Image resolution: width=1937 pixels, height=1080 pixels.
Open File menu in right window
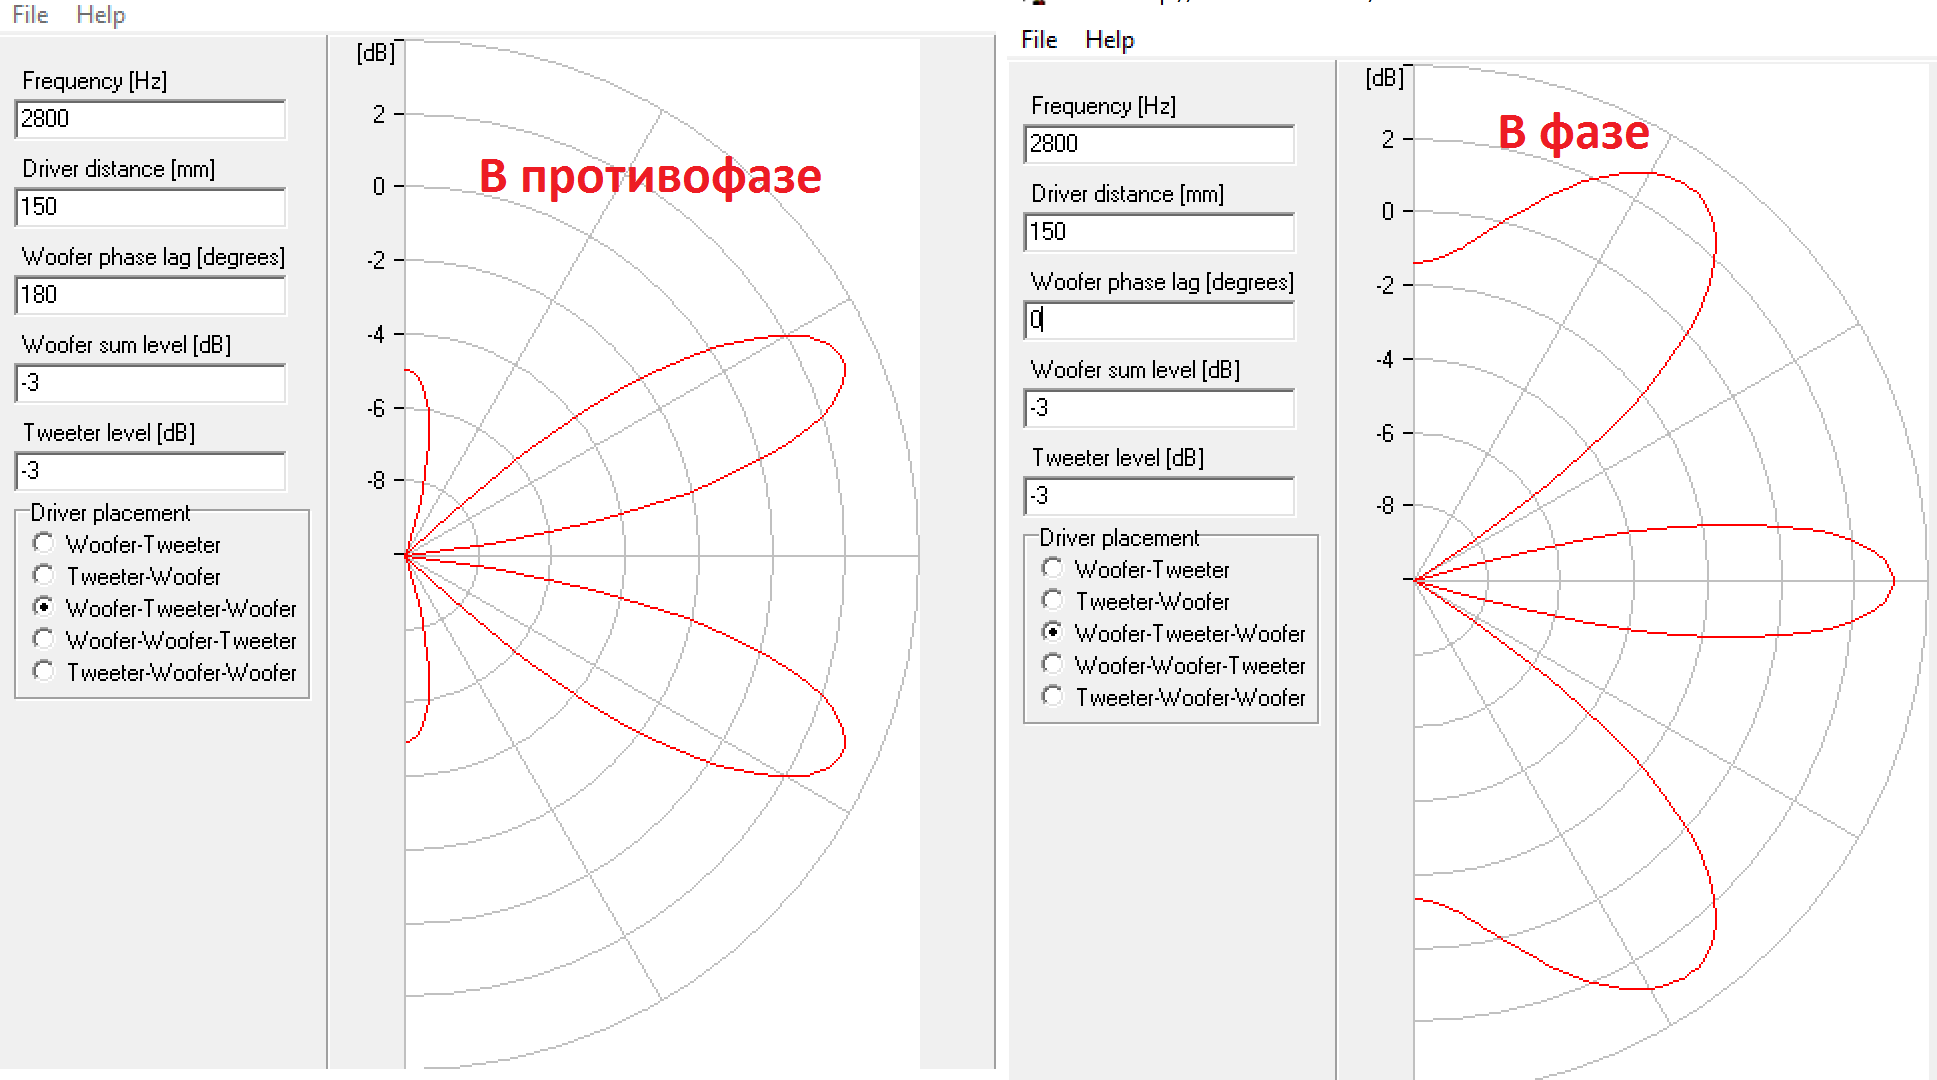pos(1038,40)
